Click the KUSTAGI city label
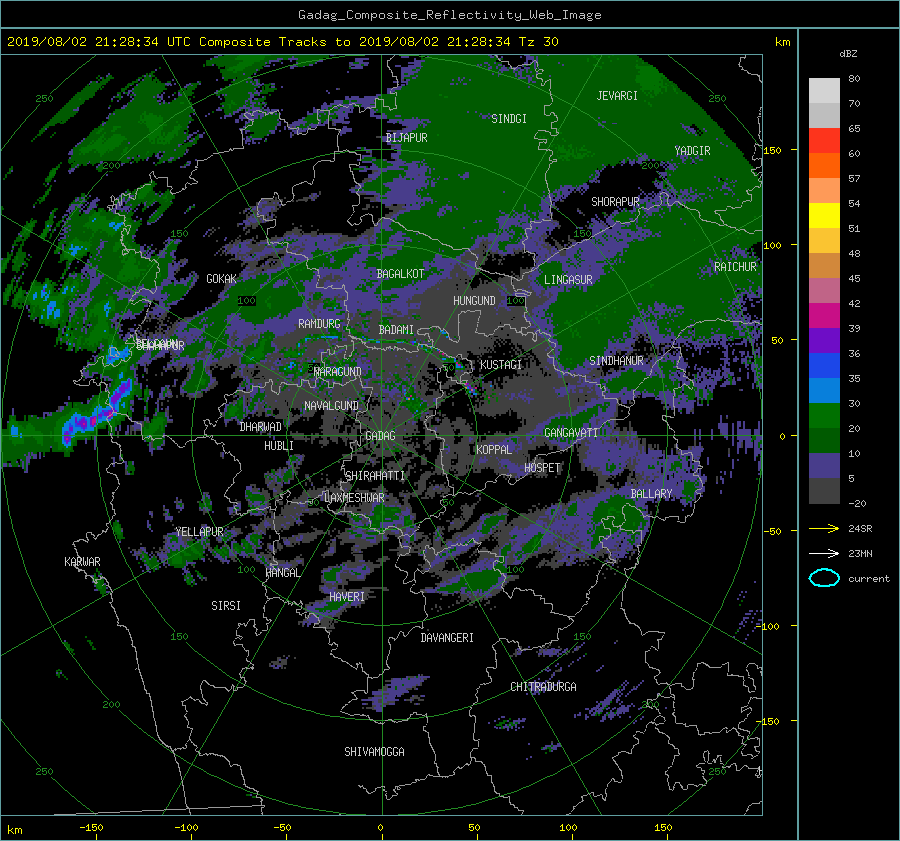 tap(501, 365)
